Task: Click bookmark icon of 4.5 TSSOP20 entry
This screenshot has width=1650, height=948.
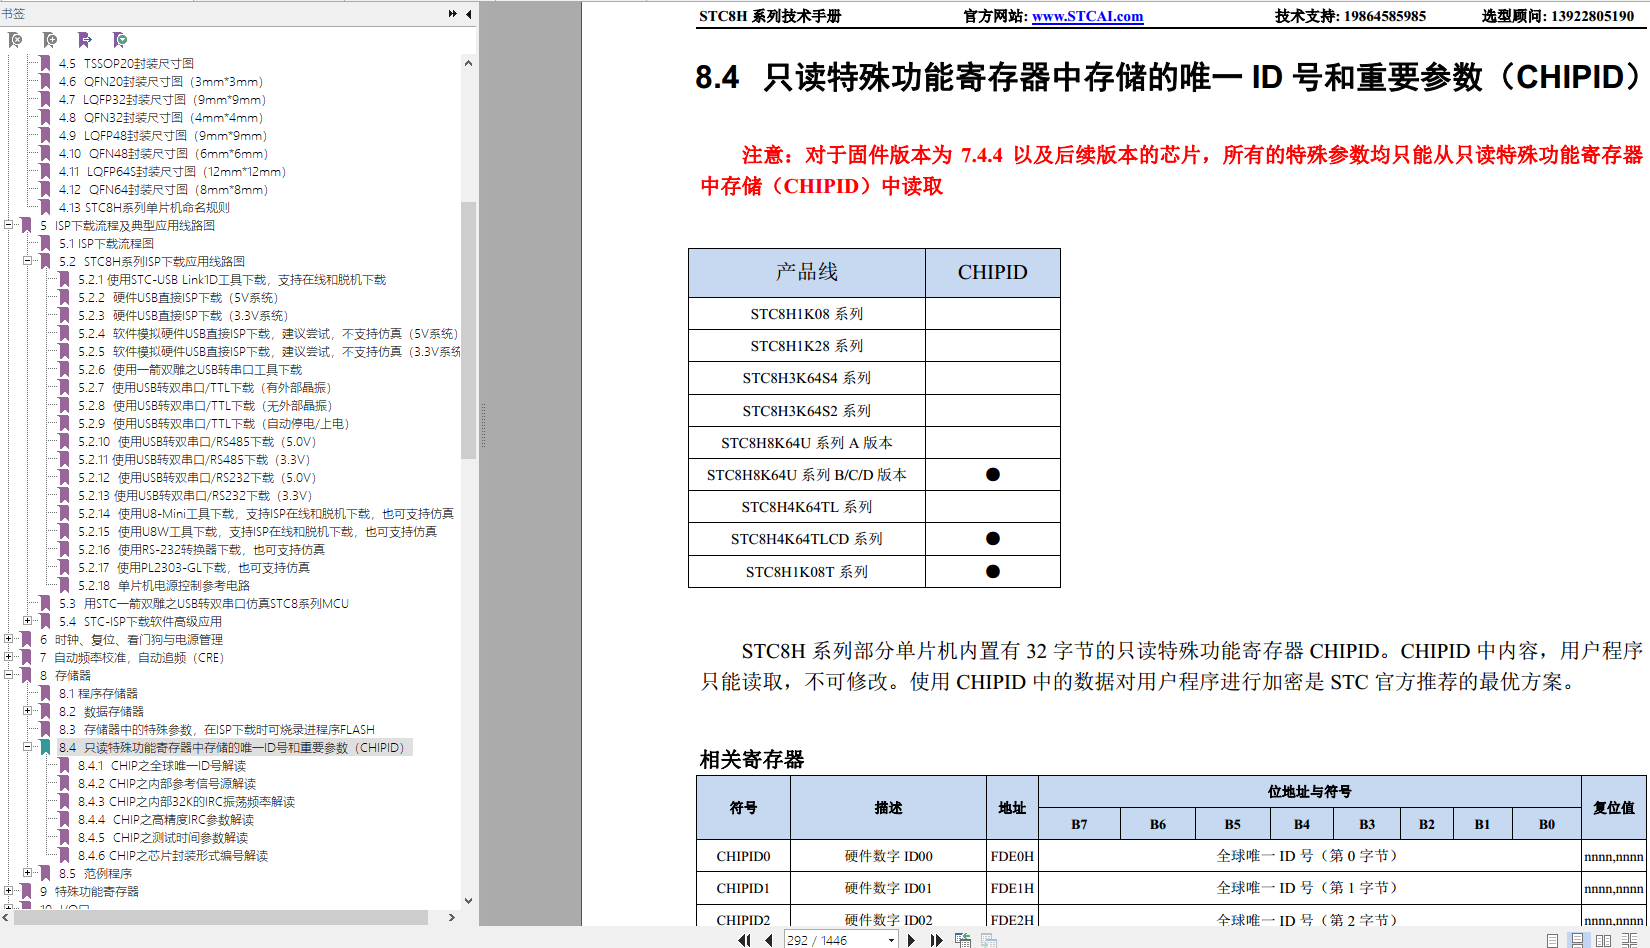Action: (x=46, y=64)
